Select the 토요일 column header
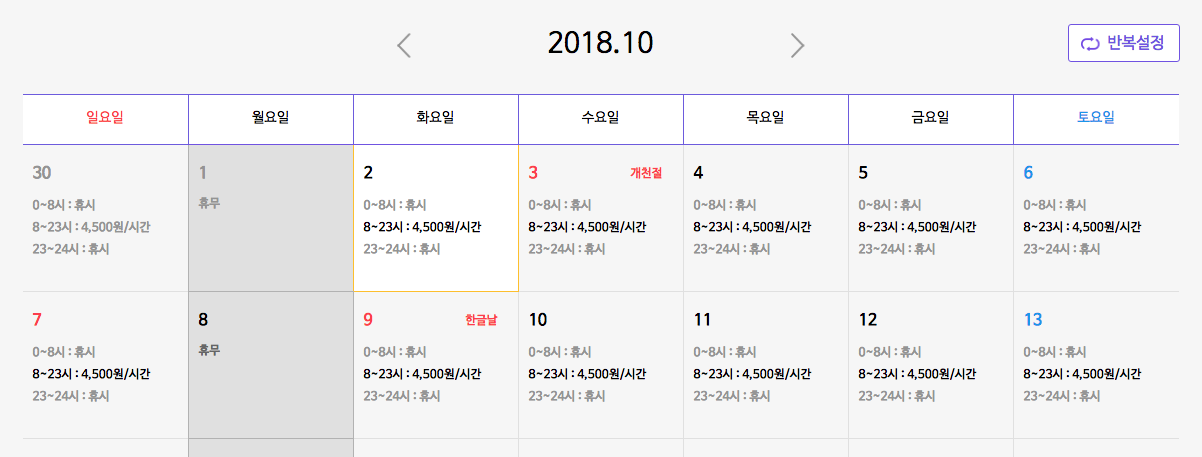This screenshot has height=457, width=1202. coord(1096,119)
